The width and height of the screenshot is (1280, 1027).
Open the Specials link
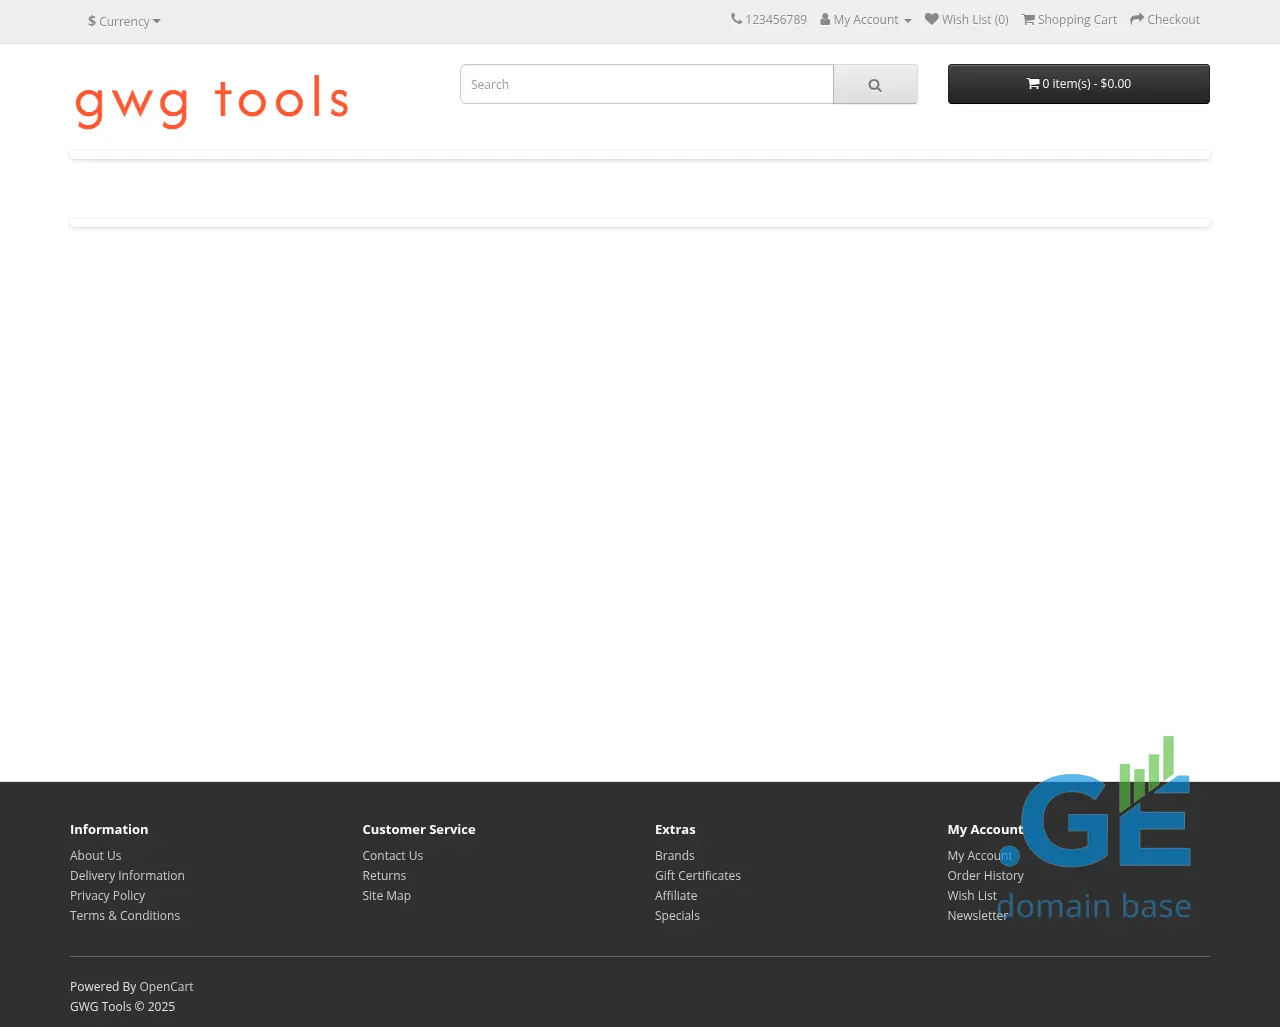(677, 916)
